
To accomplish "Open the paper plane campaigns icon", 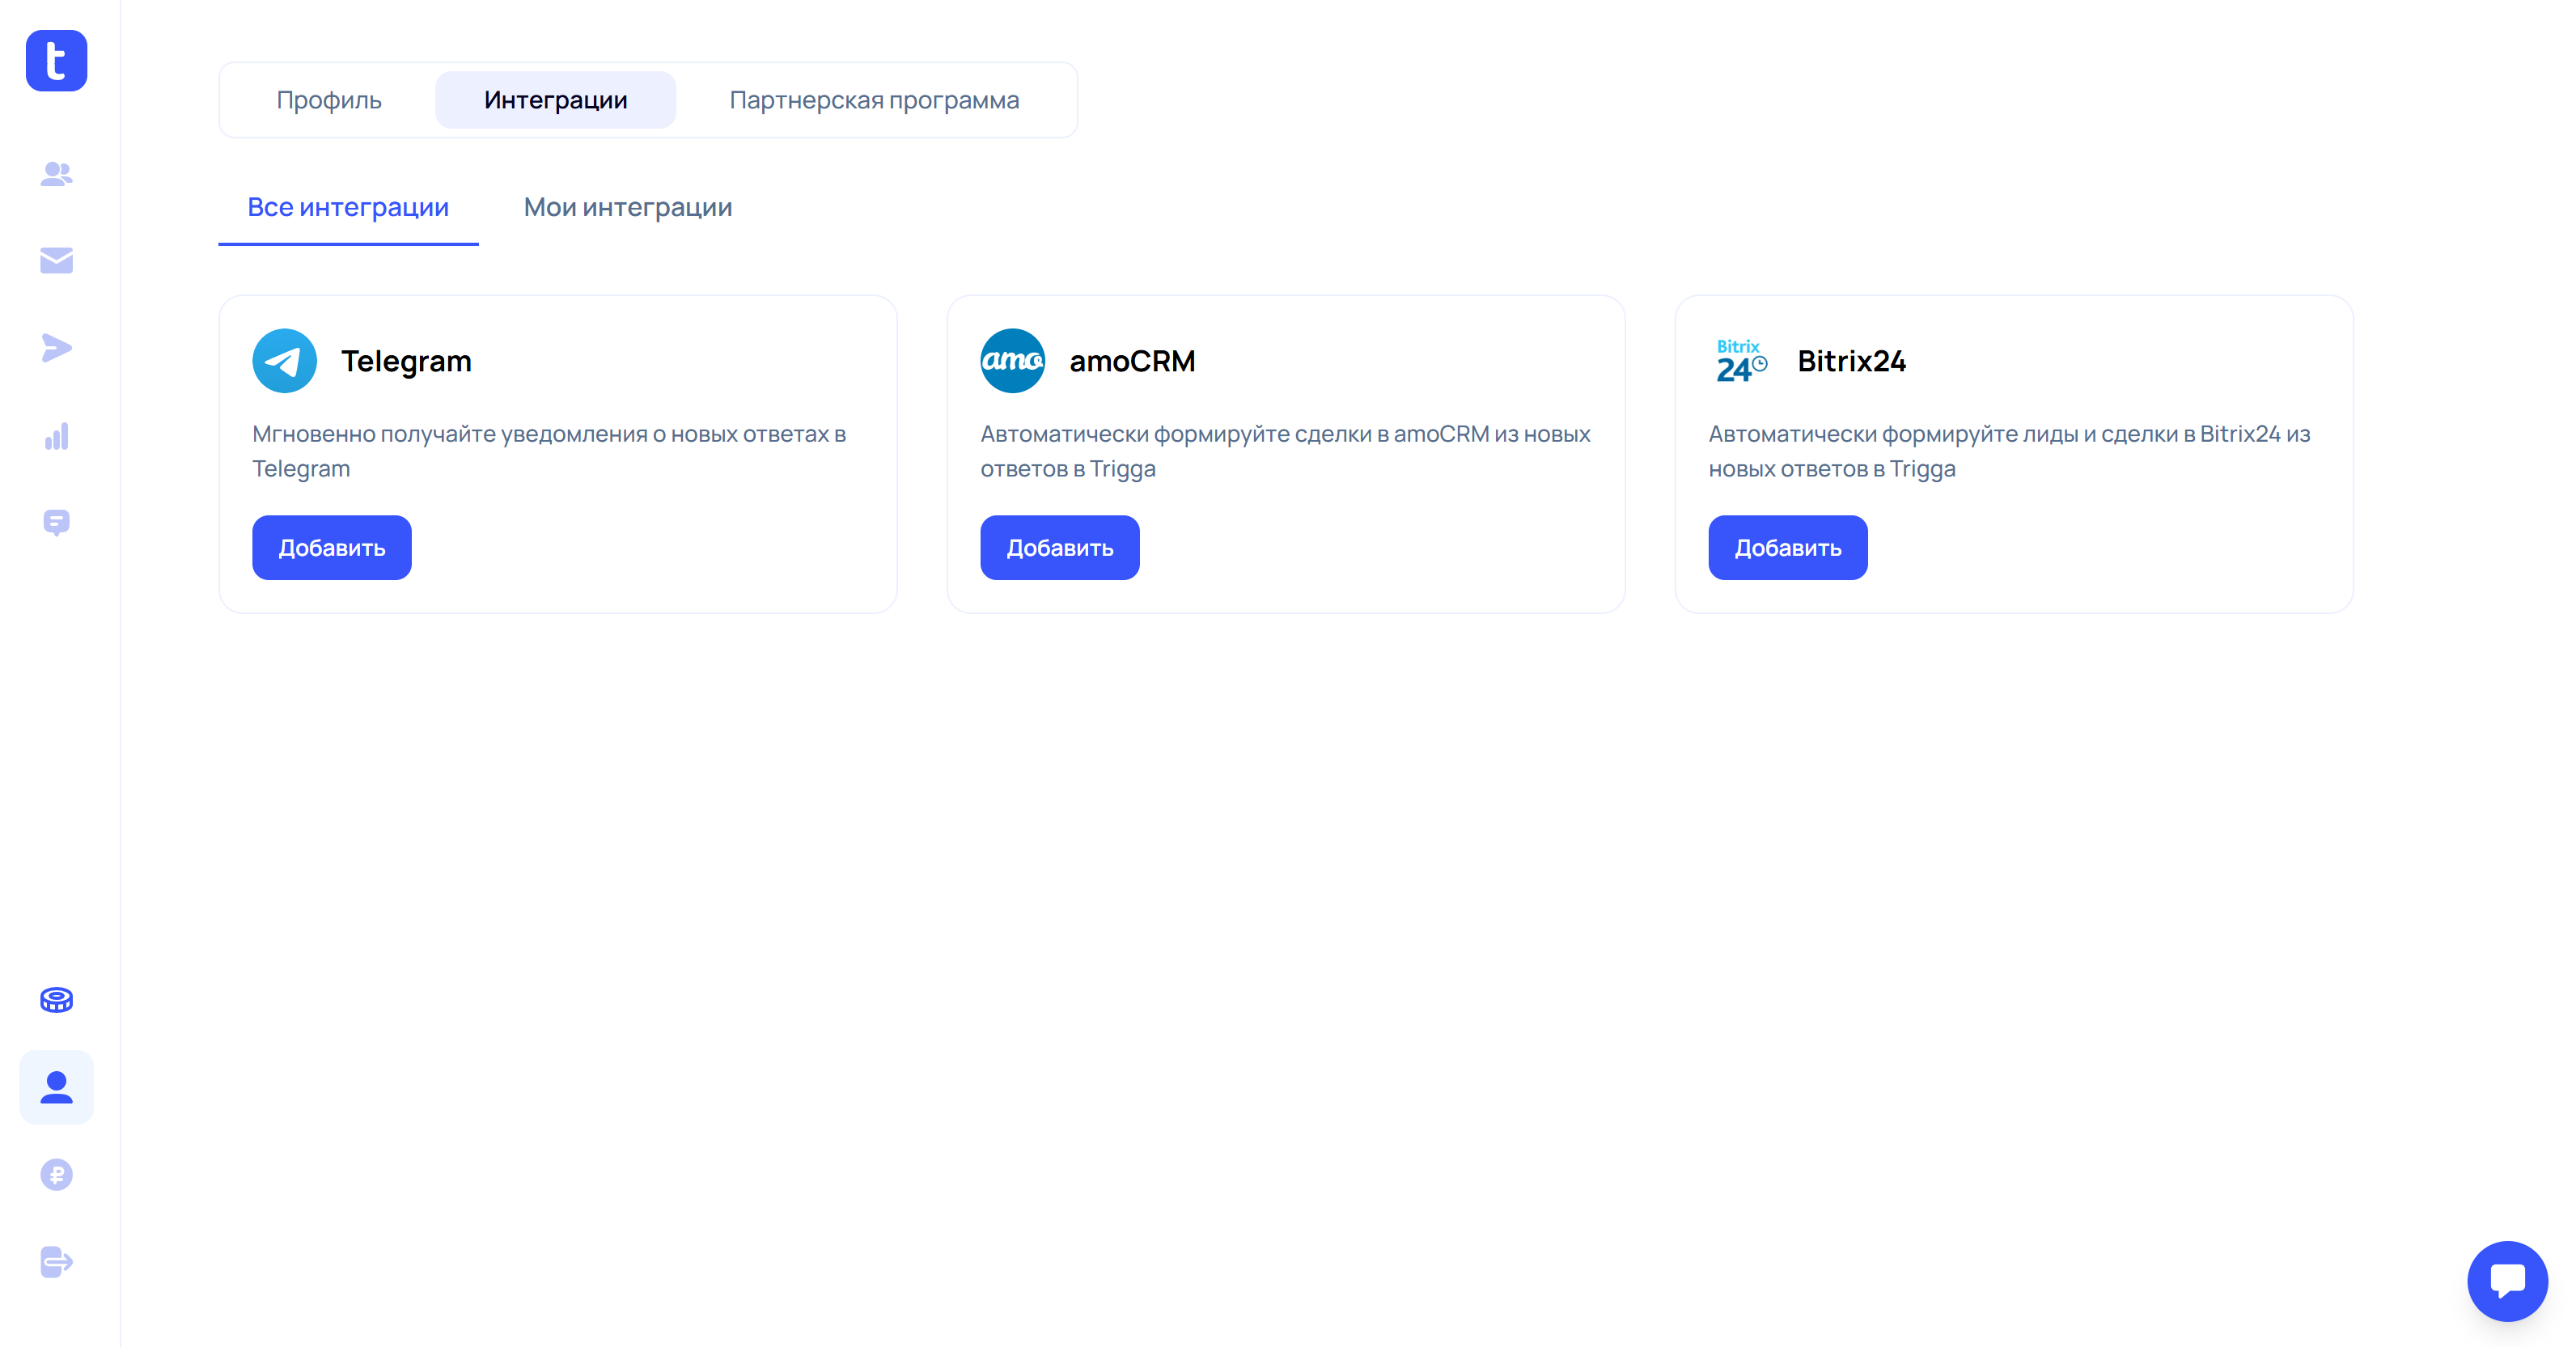I will [56, 348].
